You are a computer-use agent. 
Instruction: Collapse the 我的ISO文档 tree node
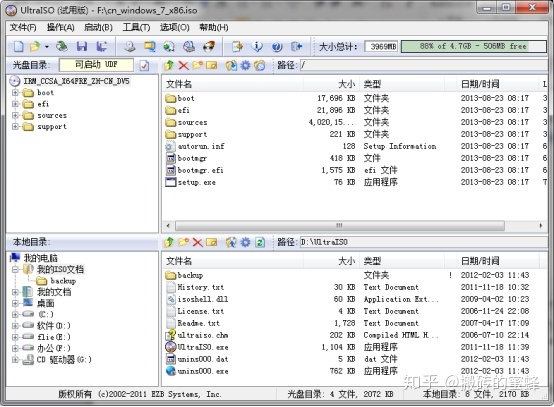[x=15, y=270]
